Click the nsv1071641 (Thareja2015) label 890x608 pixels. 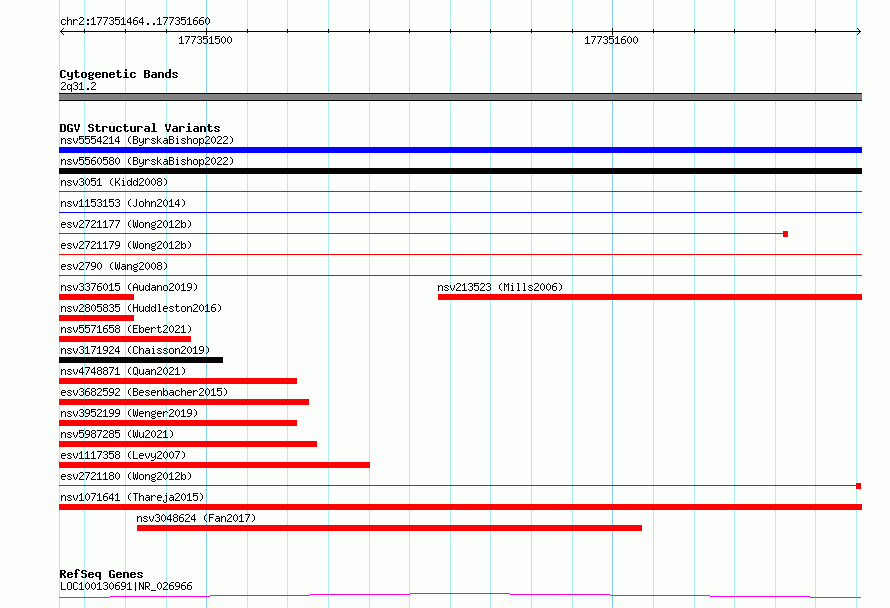point(132,497)
